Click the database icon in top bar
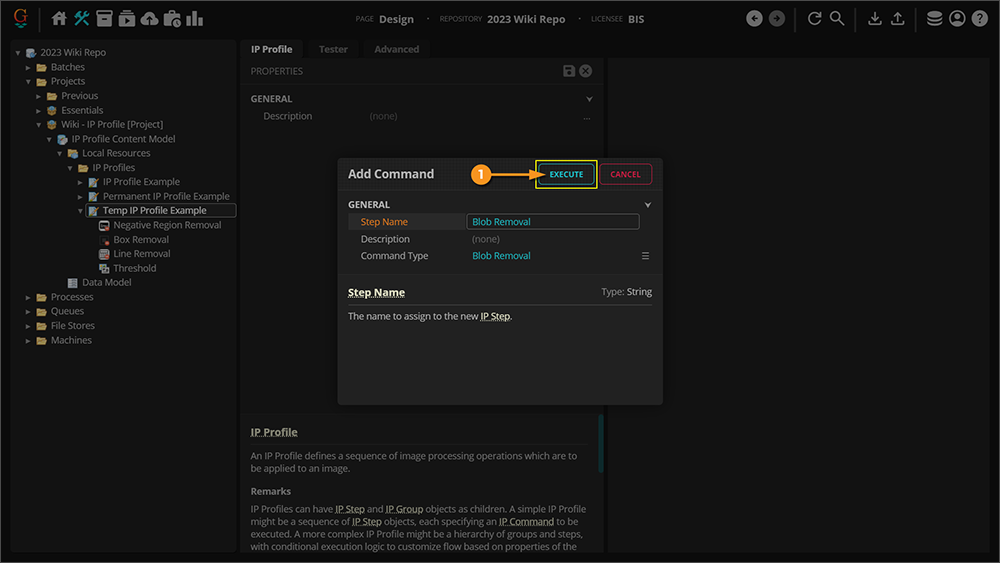The image size is (1000, 563). click(x=934, y=18)
